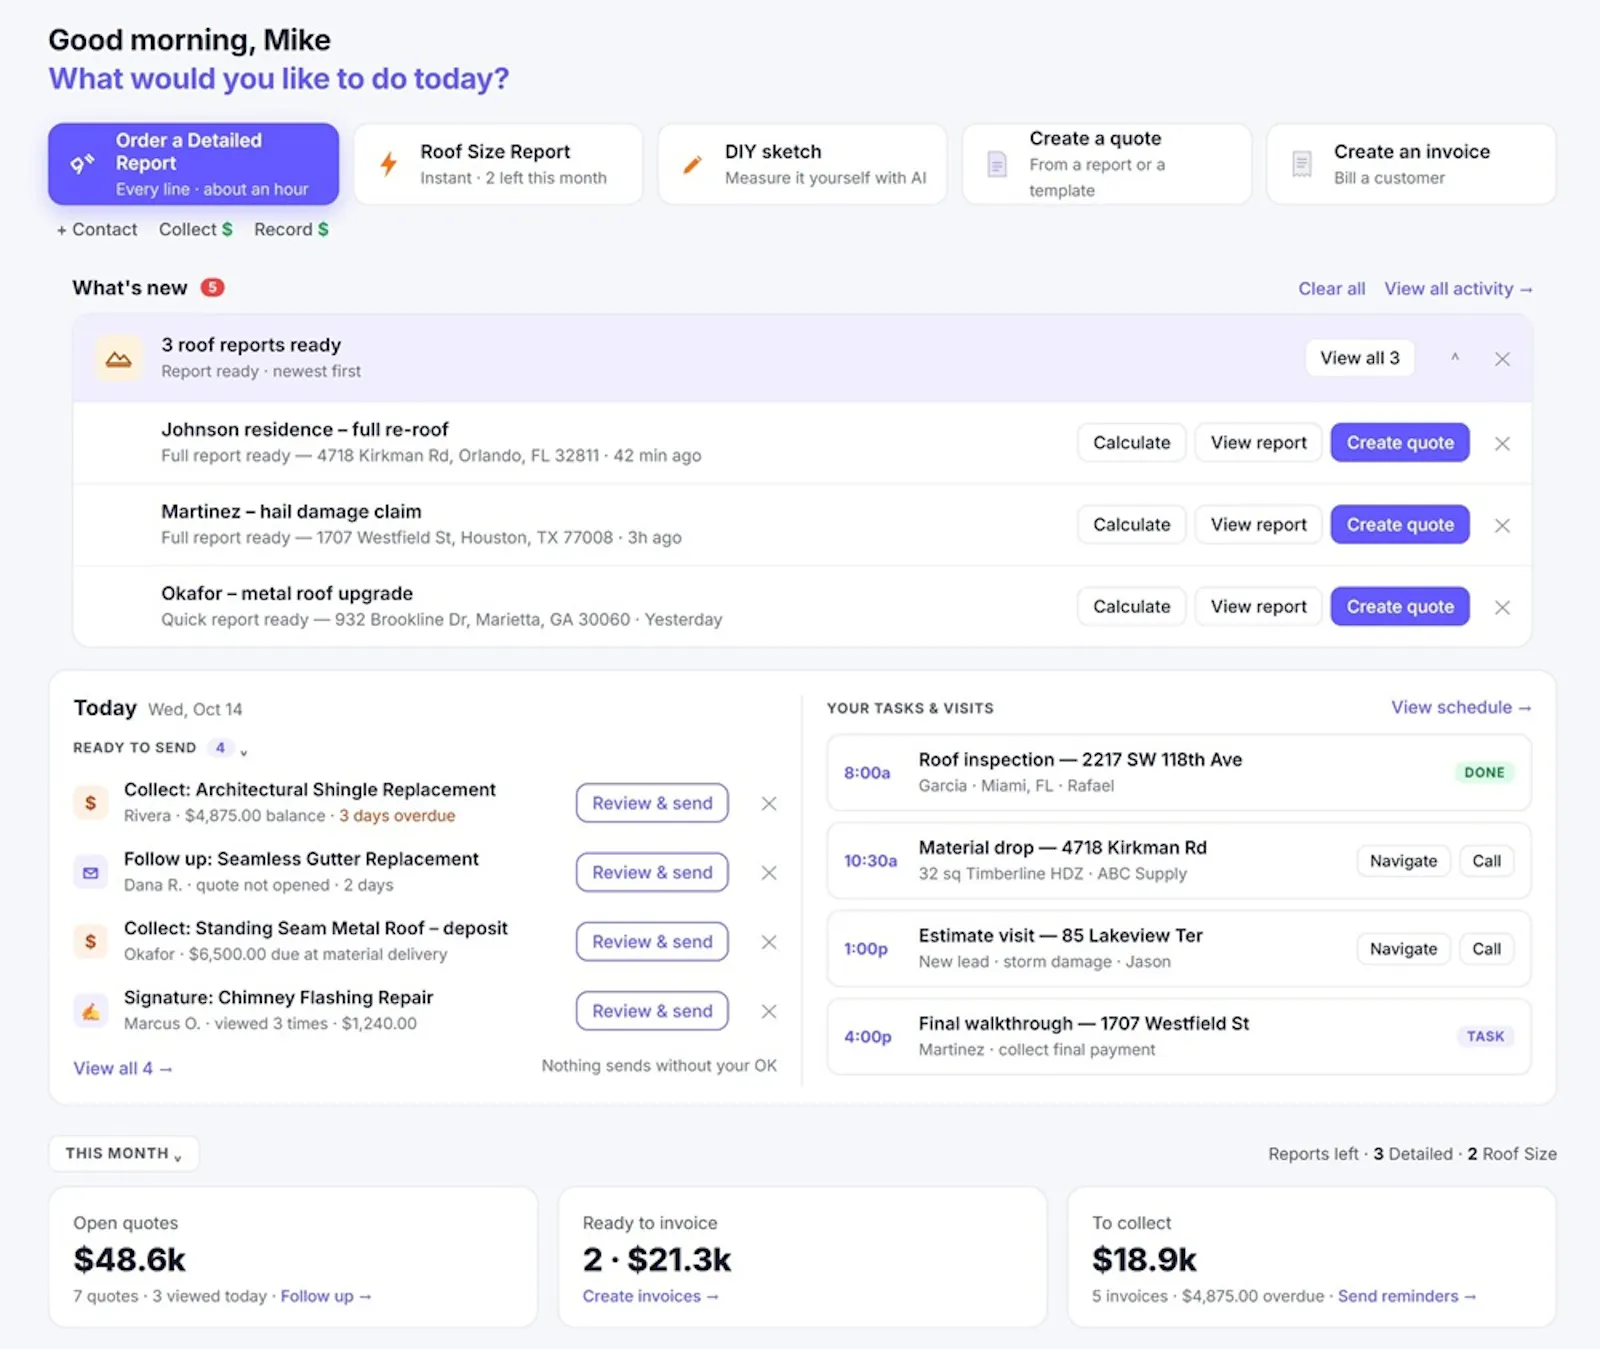
Task: Click the Create a quote document icon
Action: tap(997, 164)
